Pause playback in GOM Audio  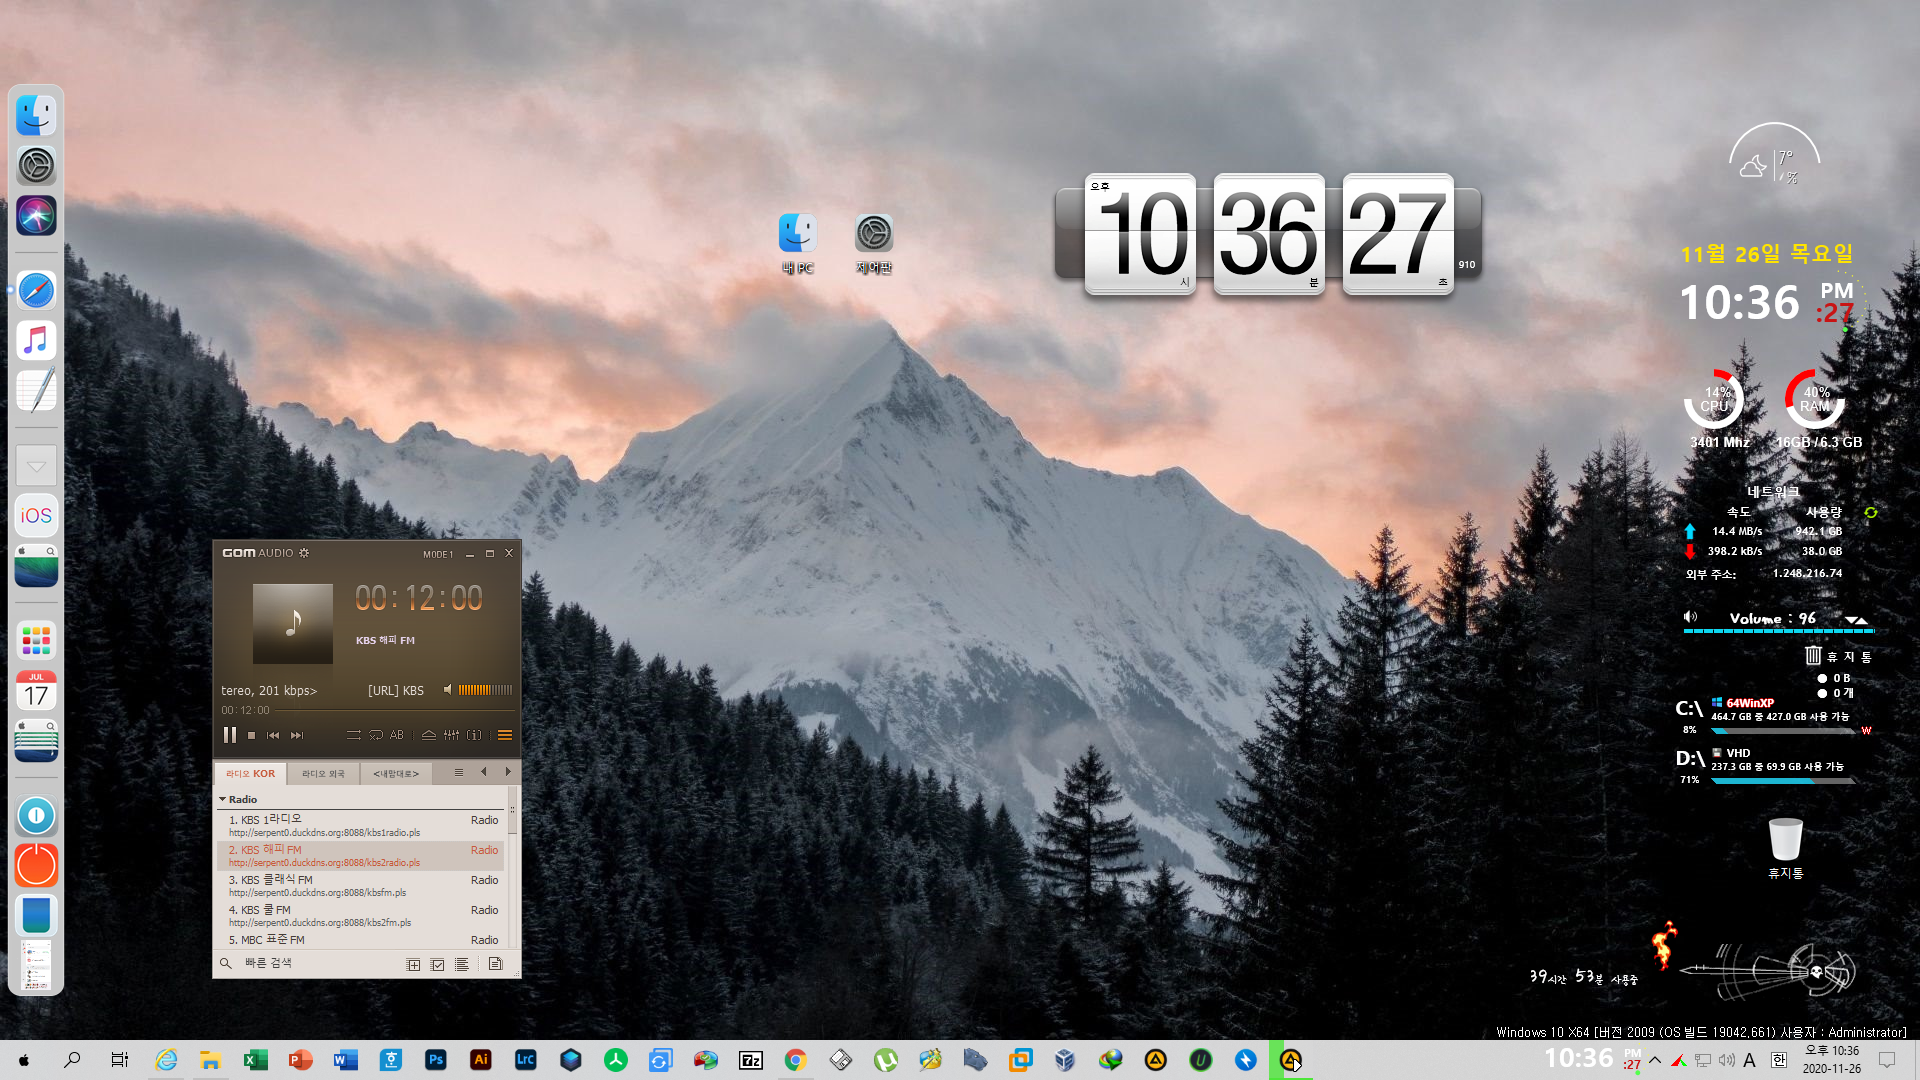tap(230, 735)
